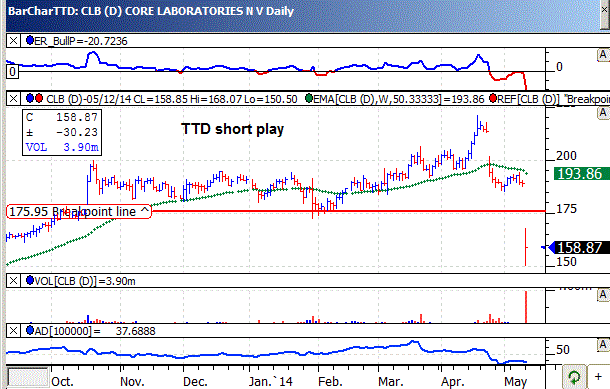The image size is (610, 389).
Task: Click the TTD short play annotation
Action: point(233,129)
